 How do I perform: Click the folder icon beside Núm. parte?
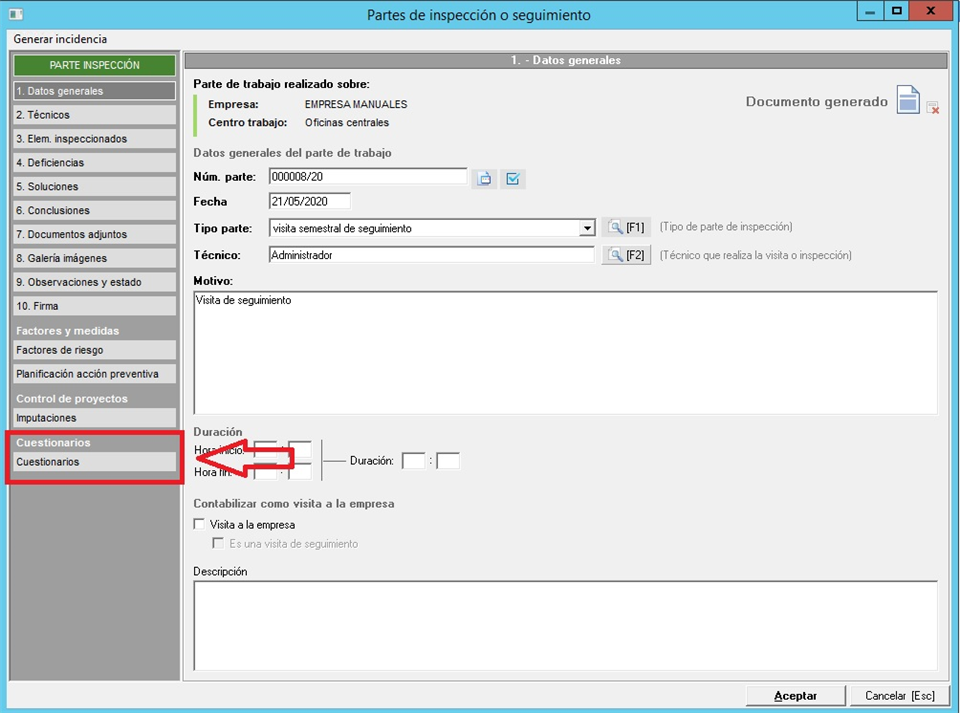tap(485, 179)
